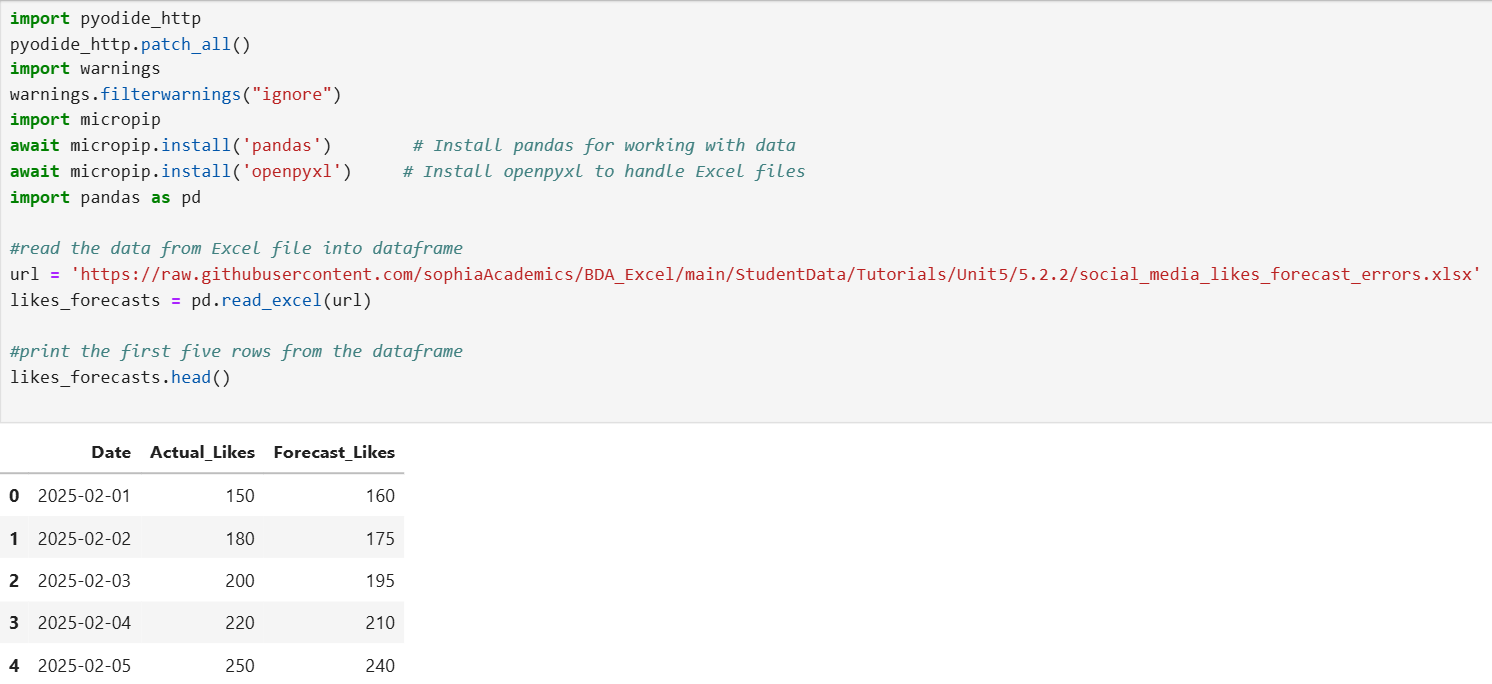
Task: Click the pd.read_excel(url) call
Action: click(281, 300)
